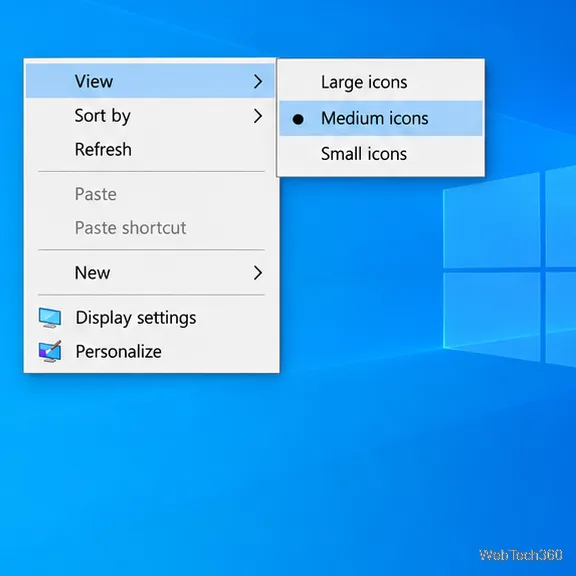Click the bullet beside Medium icons
This screenshot has width=576, height=576.
[298, 119]
